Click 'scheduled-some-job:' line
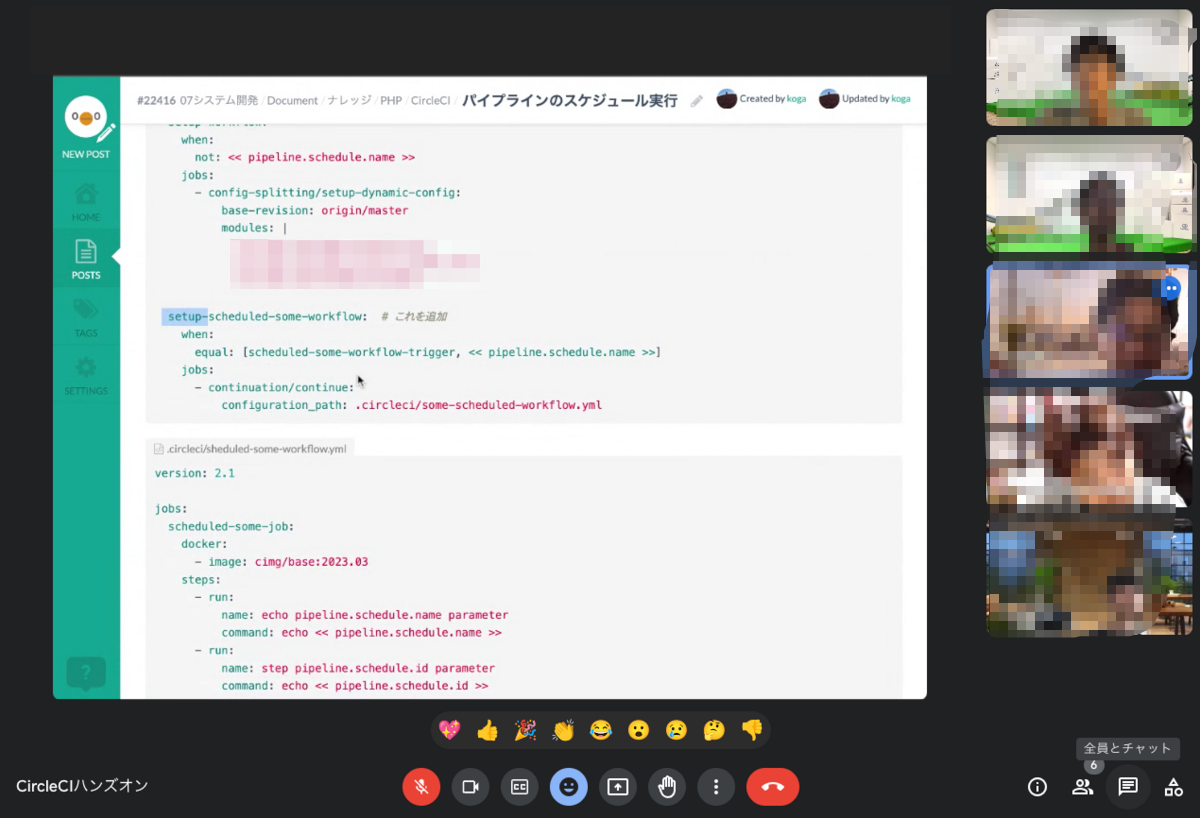1200x818 pixels. click(231, 526)
